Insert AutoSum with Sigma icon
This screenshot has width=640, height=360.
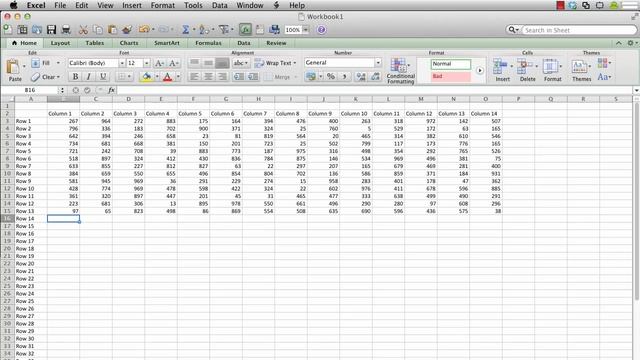pos(185,29)
